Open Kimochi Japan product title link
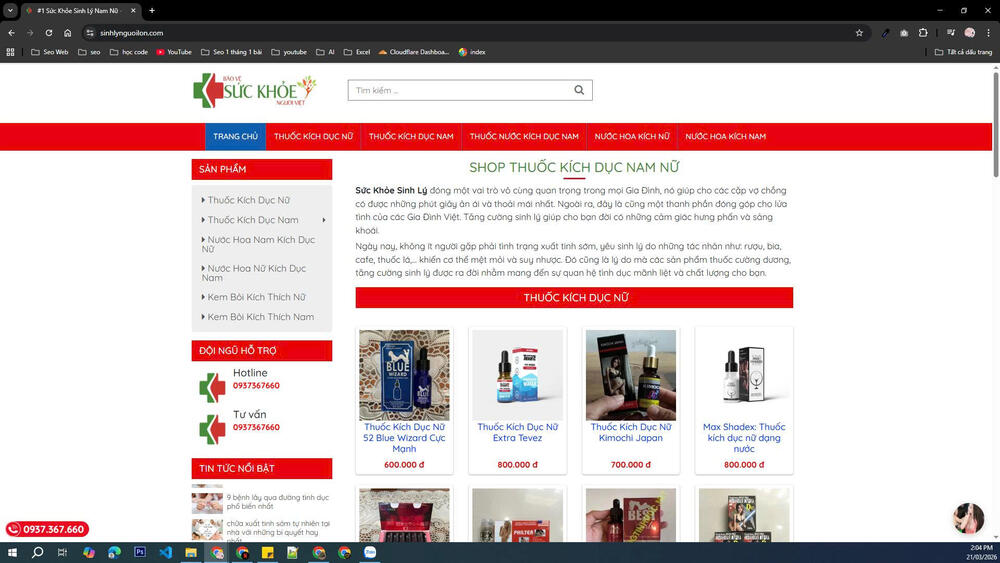The image size is (1000, 563). pyautogui.click(x=631, y=432)
